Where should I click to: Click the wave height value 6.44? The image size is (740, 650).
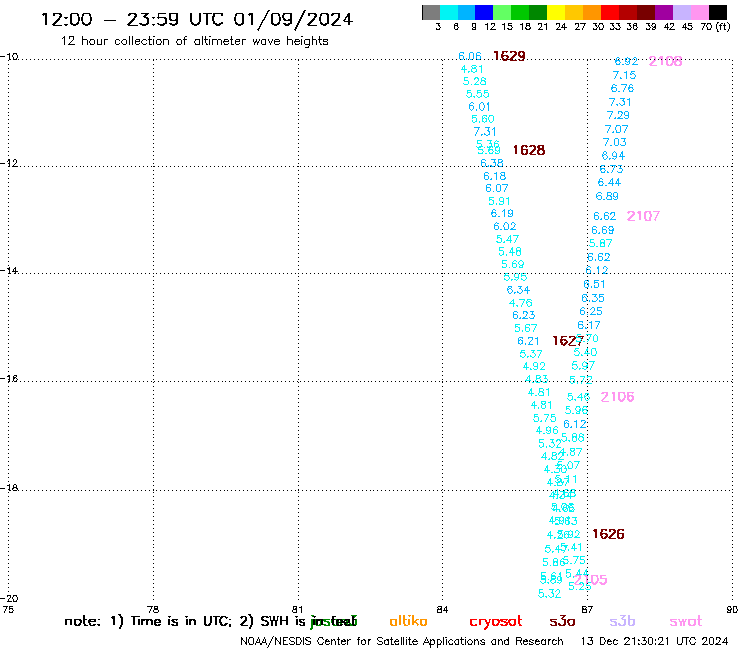pyautogui.click(x=609, y=182)
